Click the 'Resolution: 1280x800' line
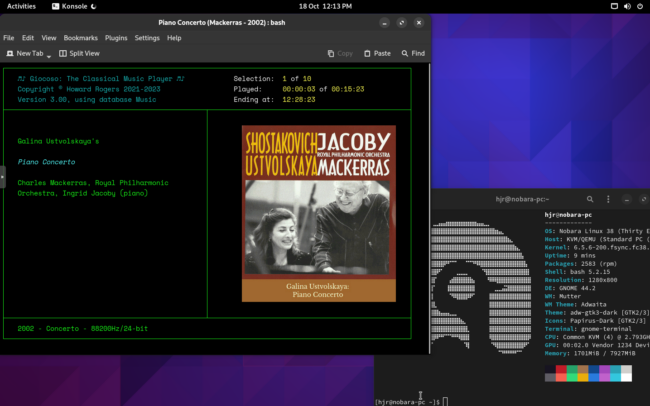This screenshot has height=406, width=650. tap(581, 280)
